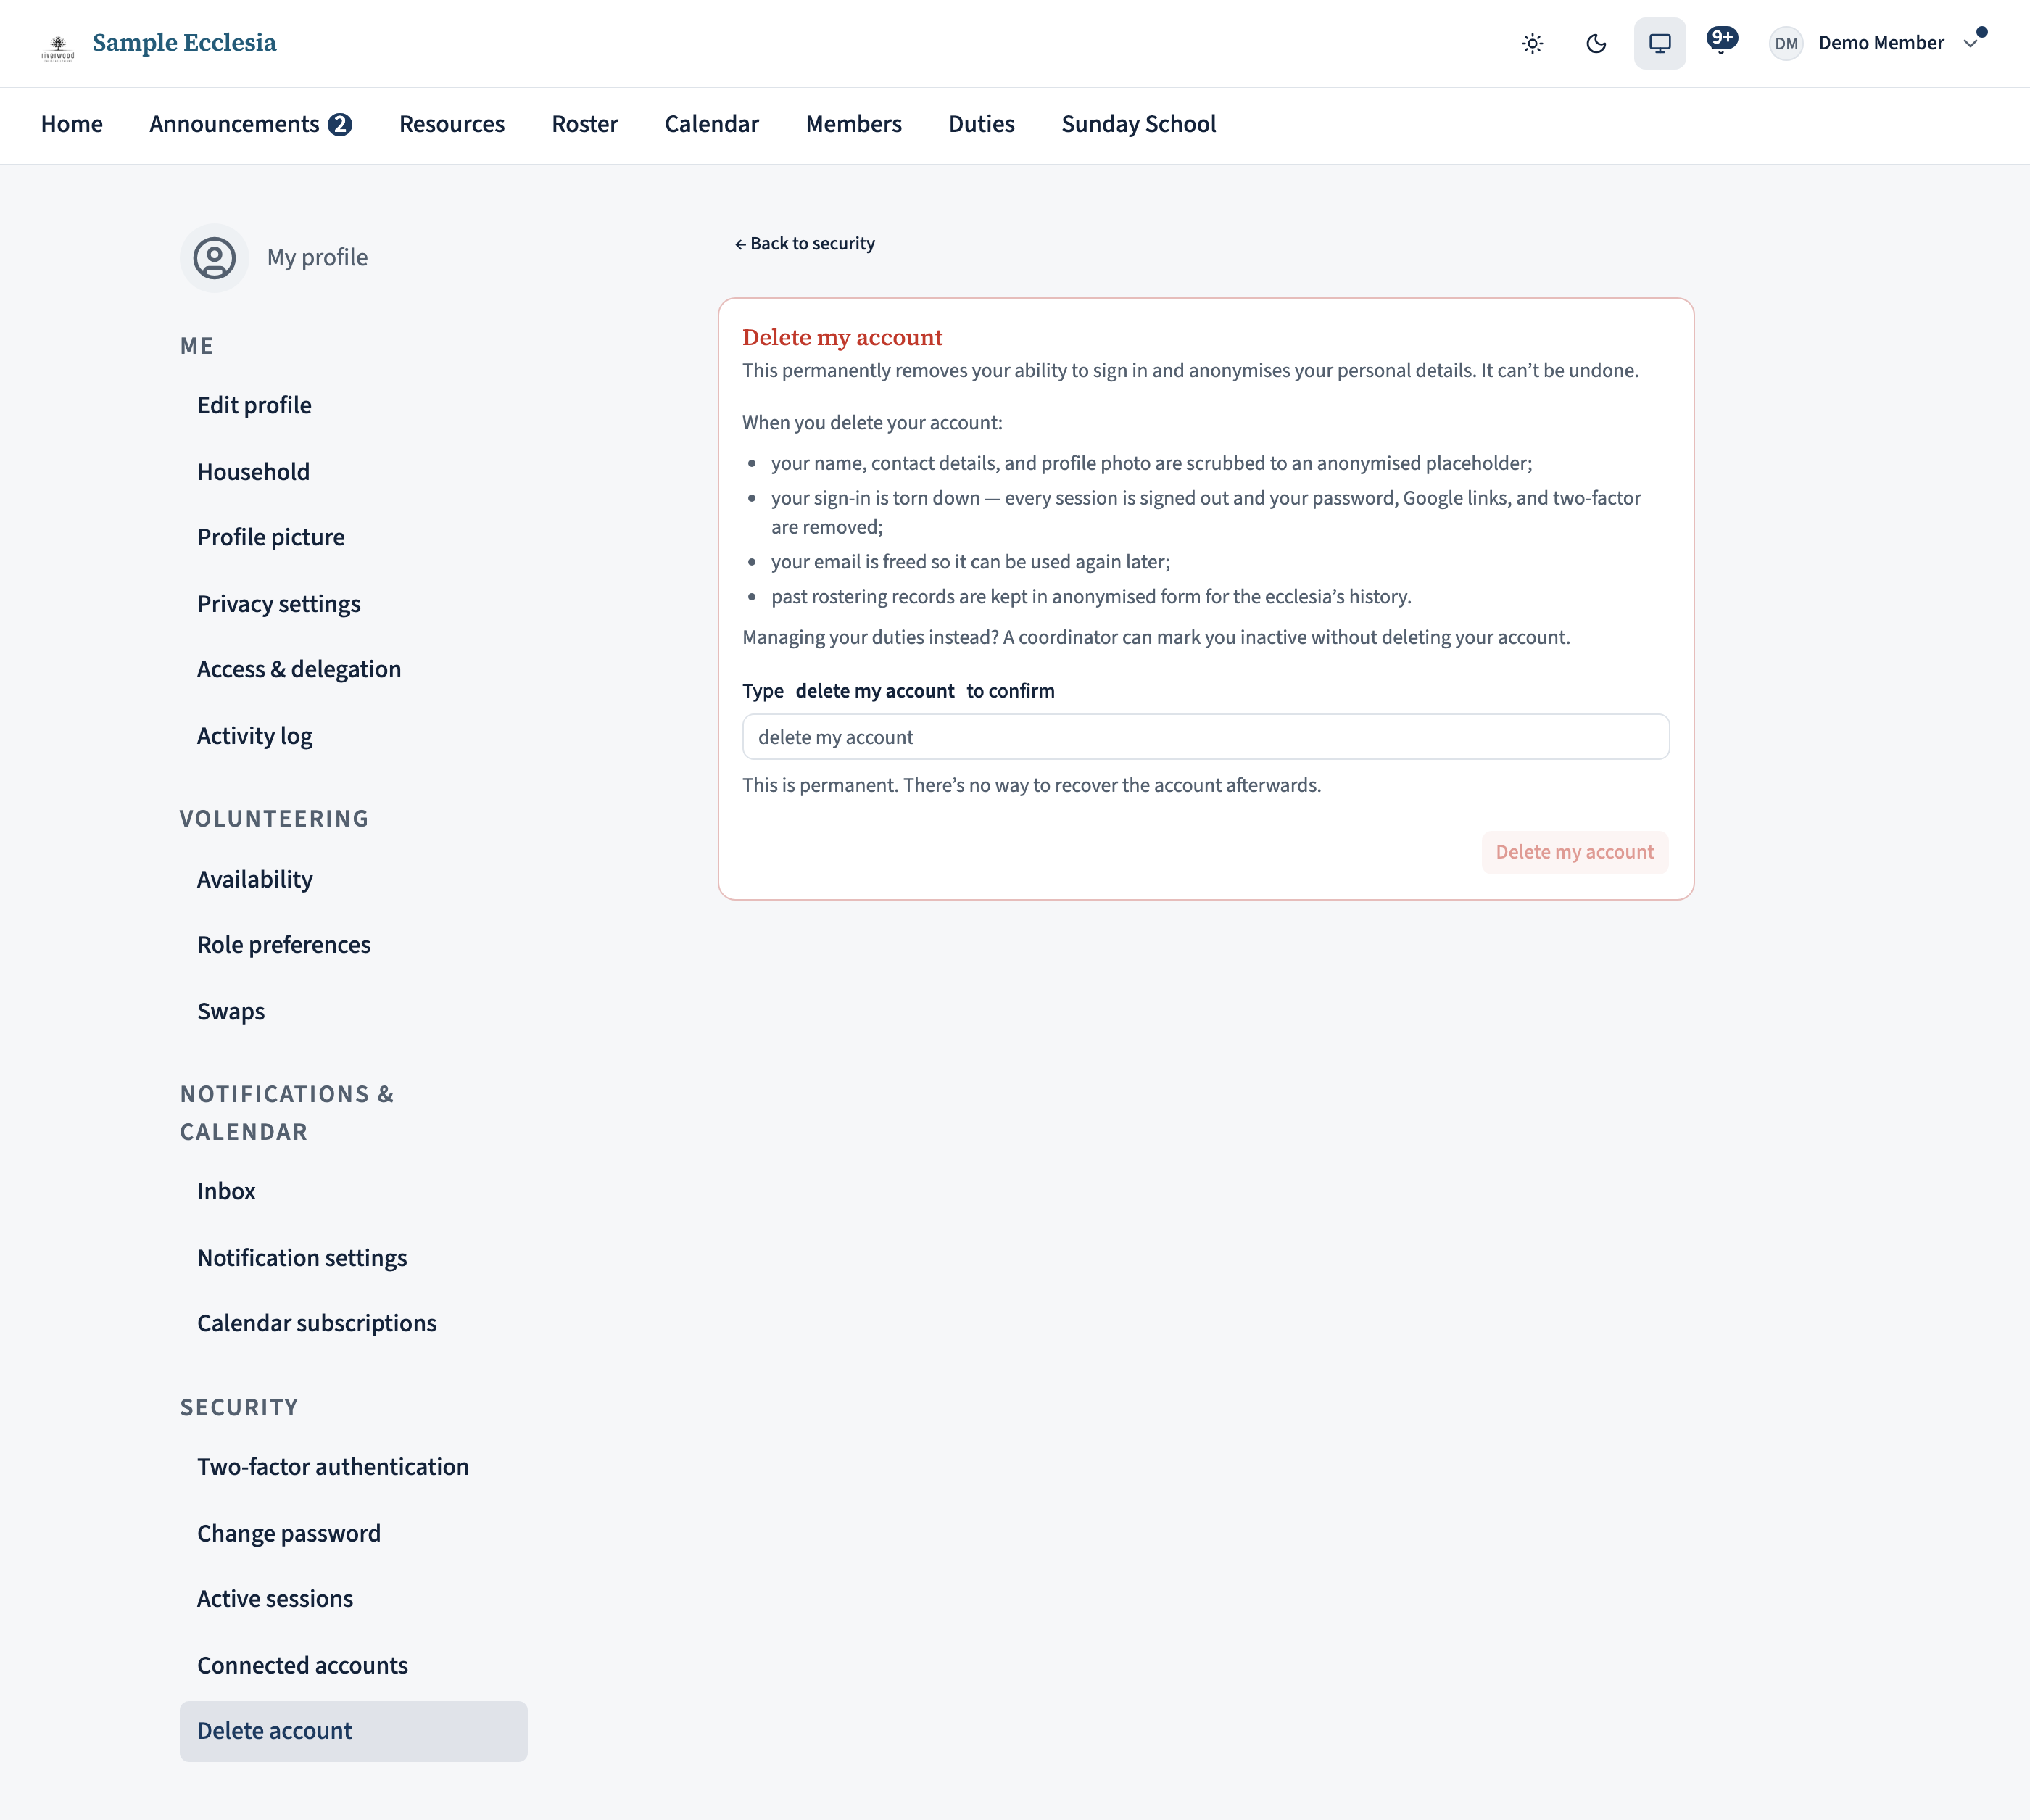2030x1820 pixels.
Task: Open Sunday School section
Action: pos(1139,124)
